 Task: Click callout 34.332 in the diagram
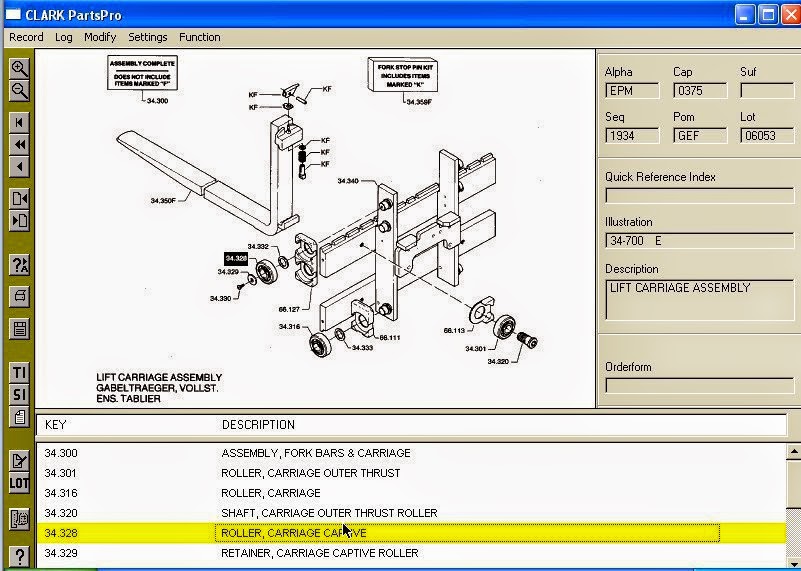258,246
